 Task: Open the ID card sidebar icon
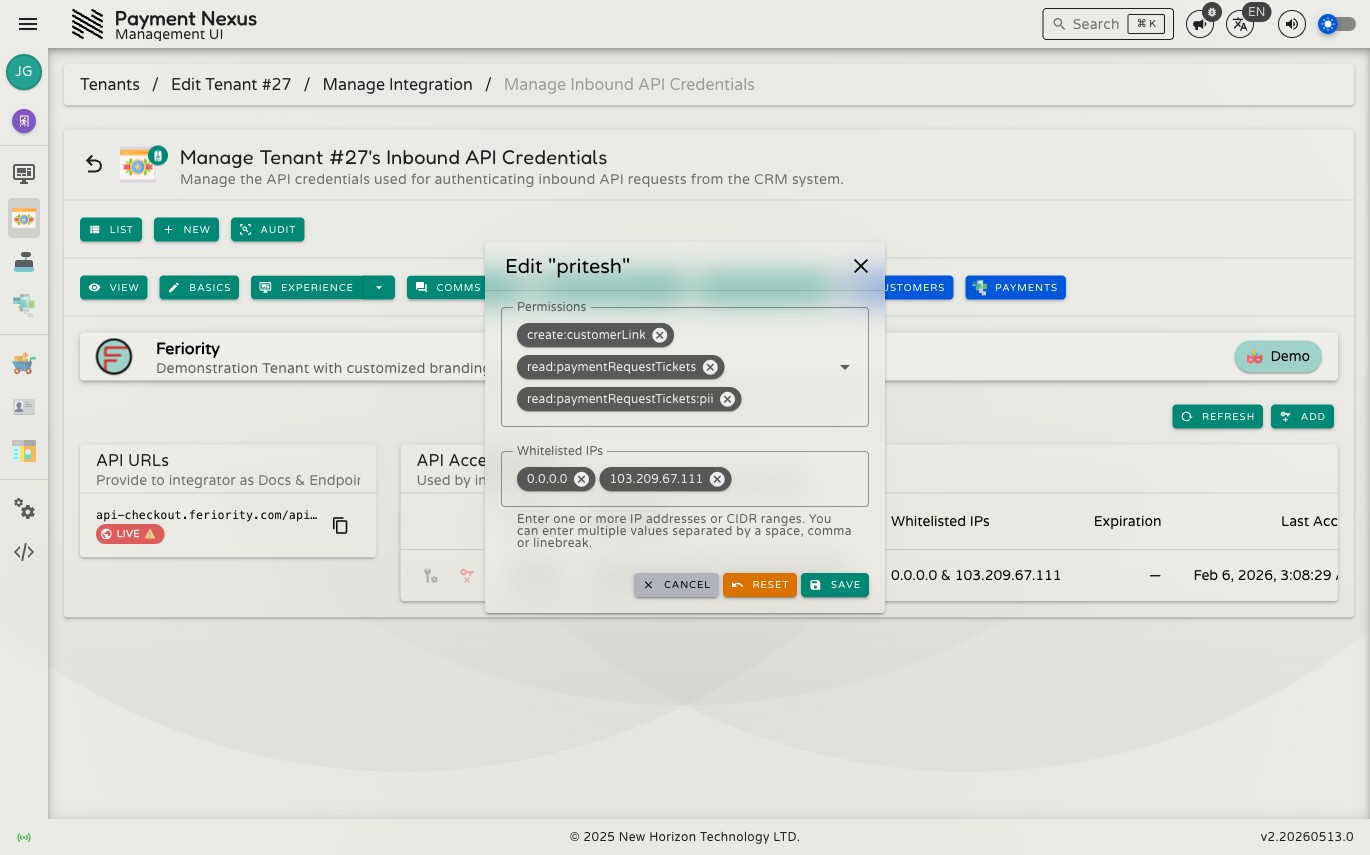tap(24, 407)
